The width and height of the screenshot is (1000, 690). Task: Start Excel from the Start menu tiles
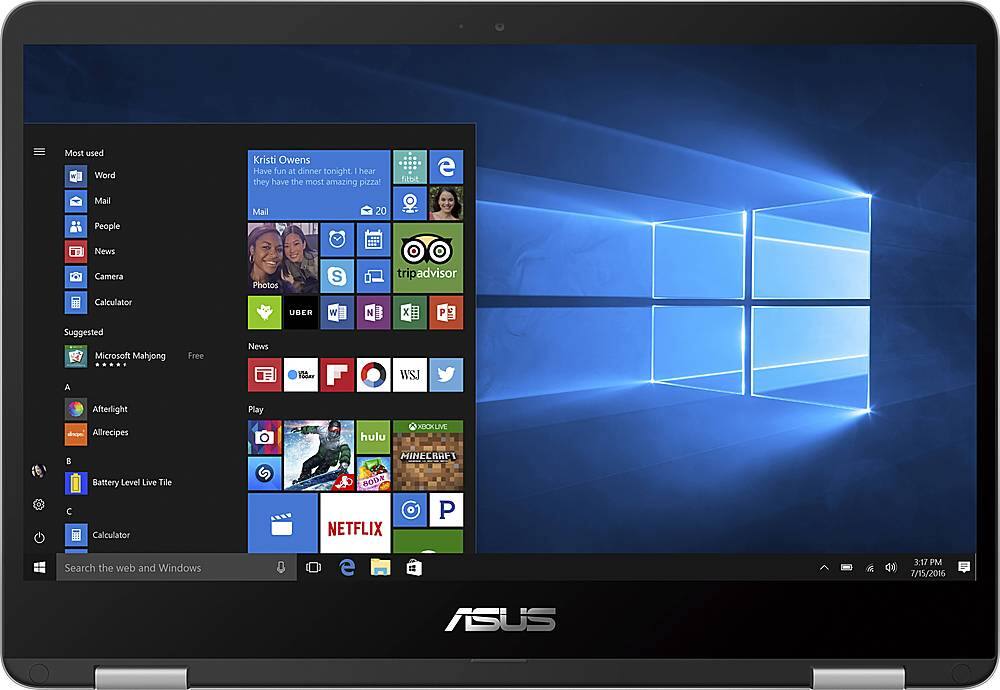(x=409, y=312)
